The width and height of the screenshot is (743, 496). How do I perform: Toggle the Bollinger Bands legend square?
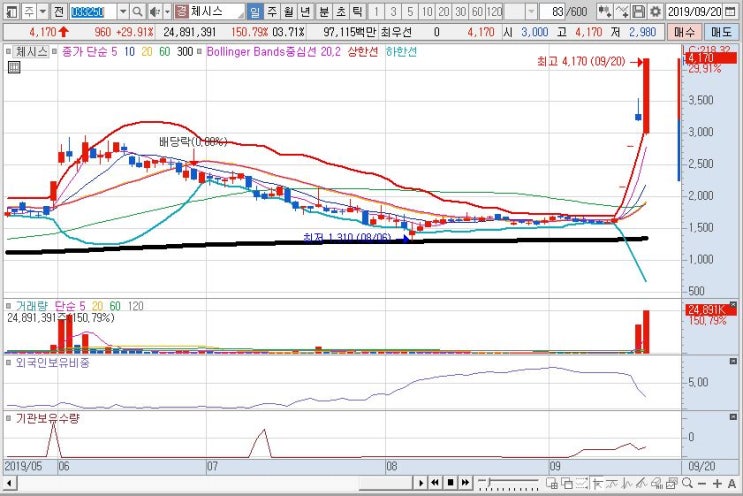click(199, 52)
